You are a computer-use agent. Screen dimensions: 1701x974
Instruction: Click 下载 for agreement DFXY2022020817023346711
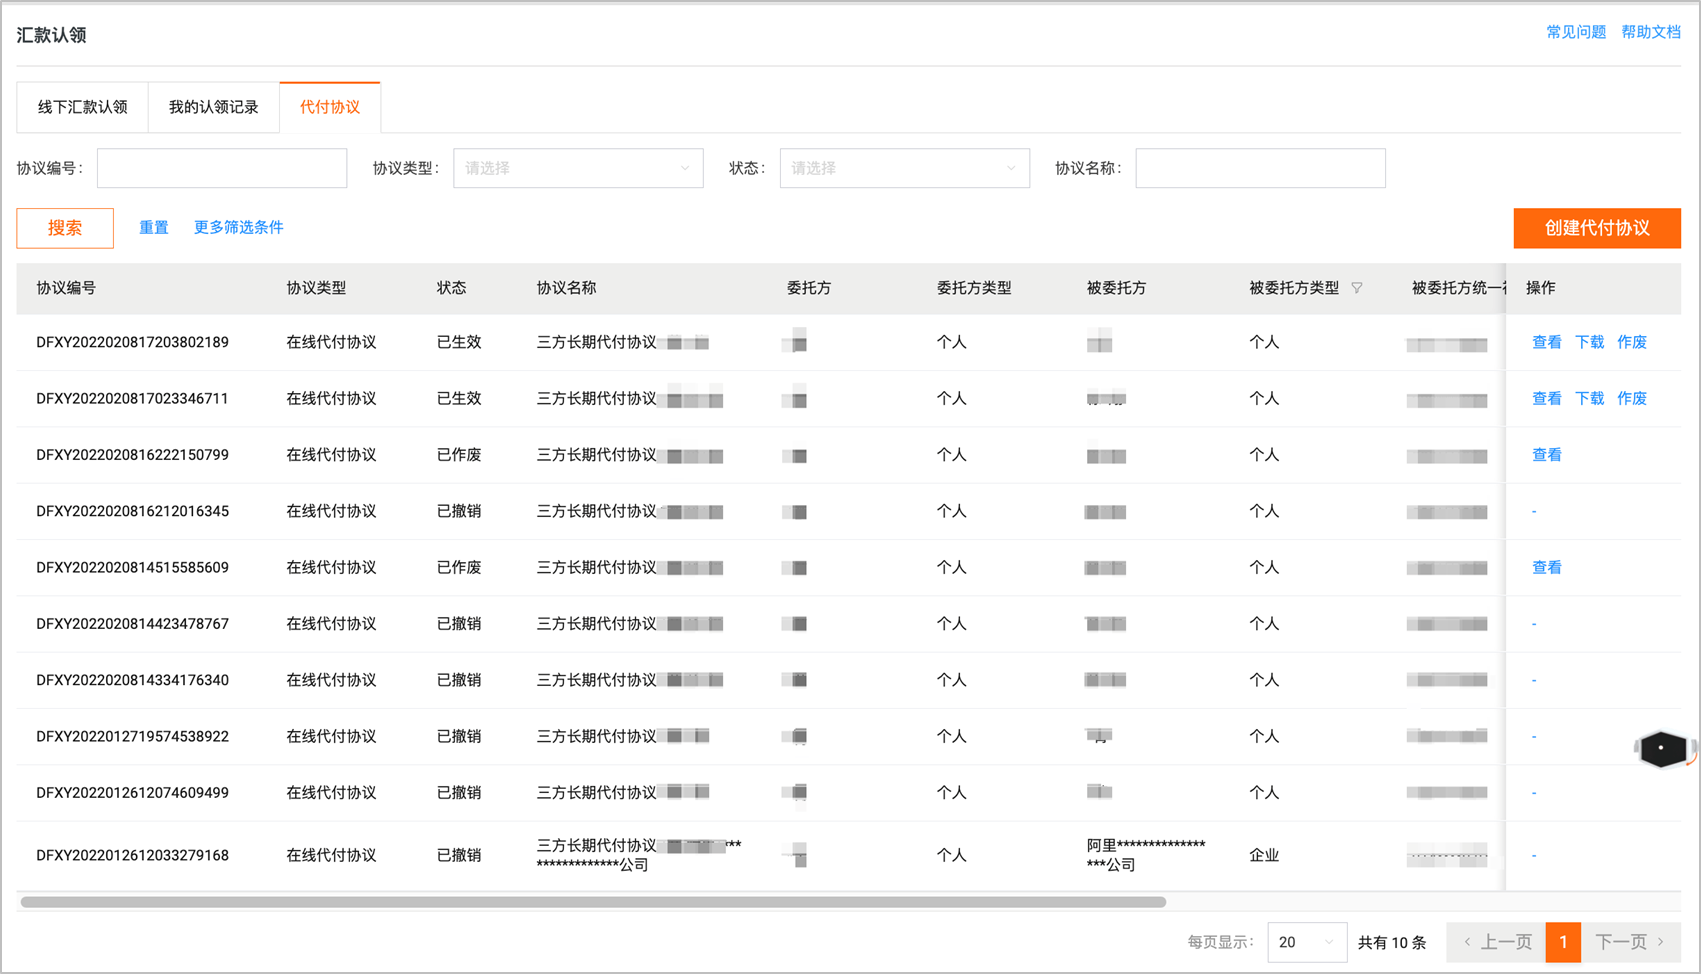[x=1589, y=398]
